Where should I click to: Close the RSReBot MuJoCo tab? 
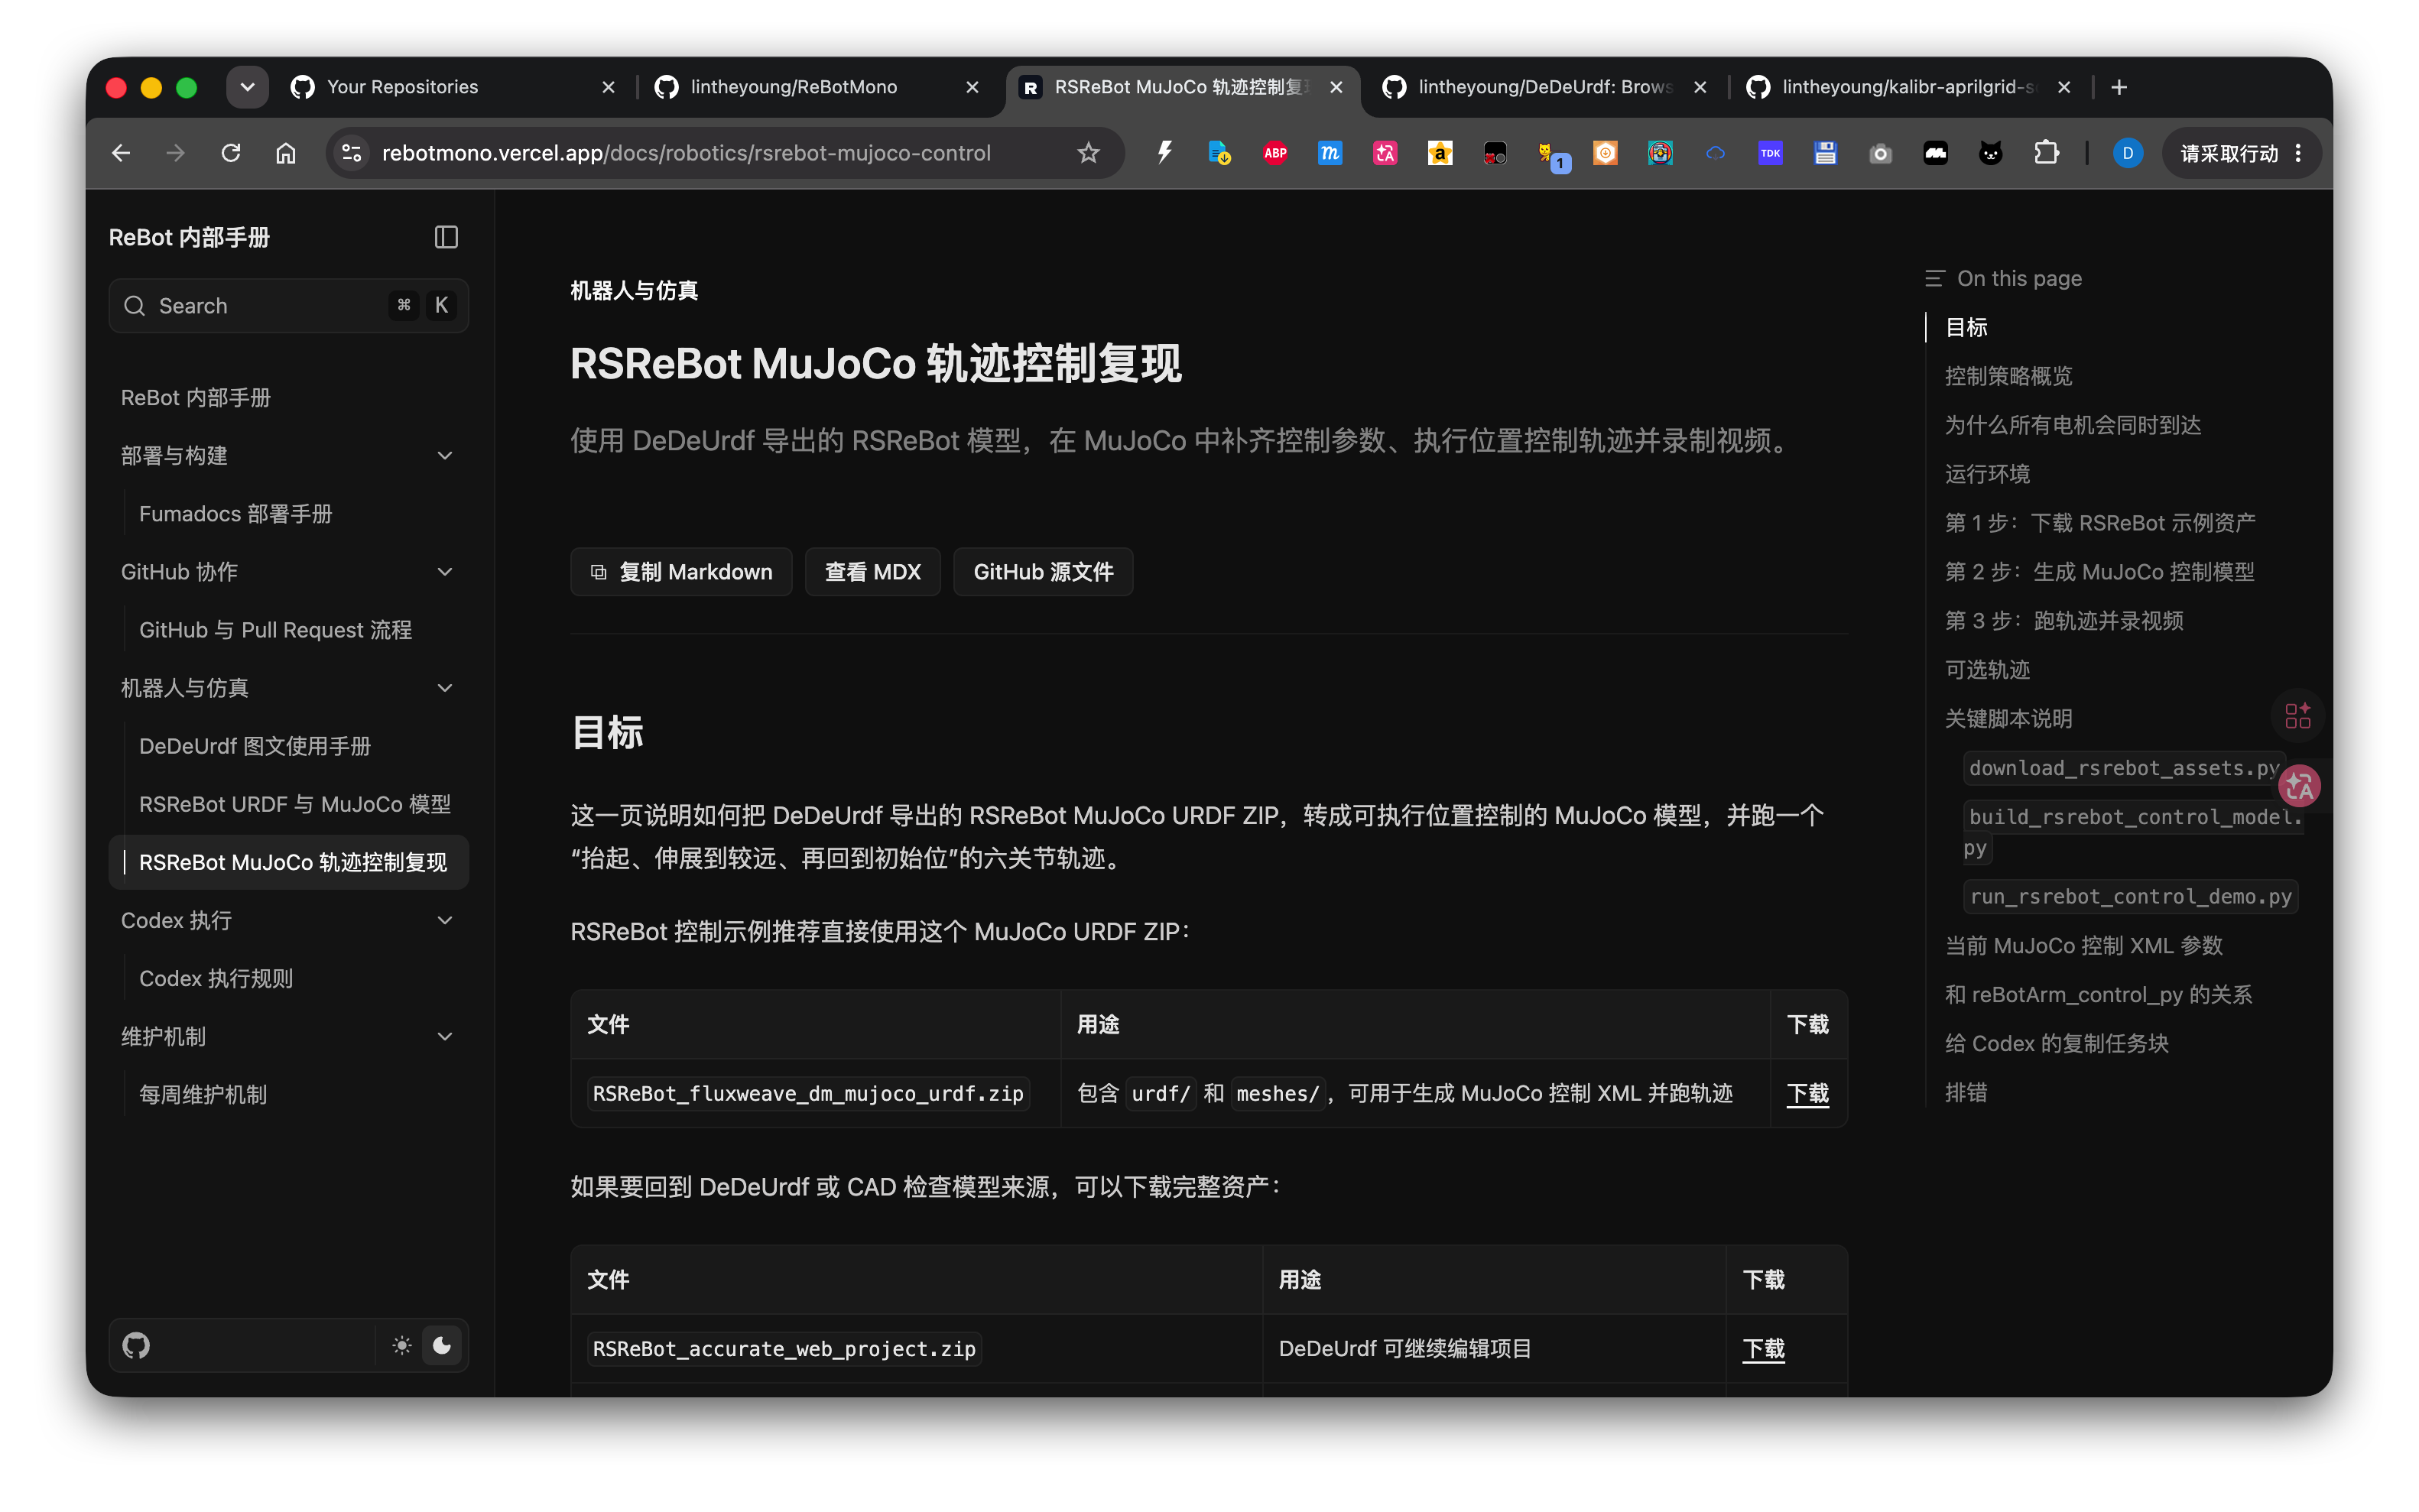click(1336, 87)
